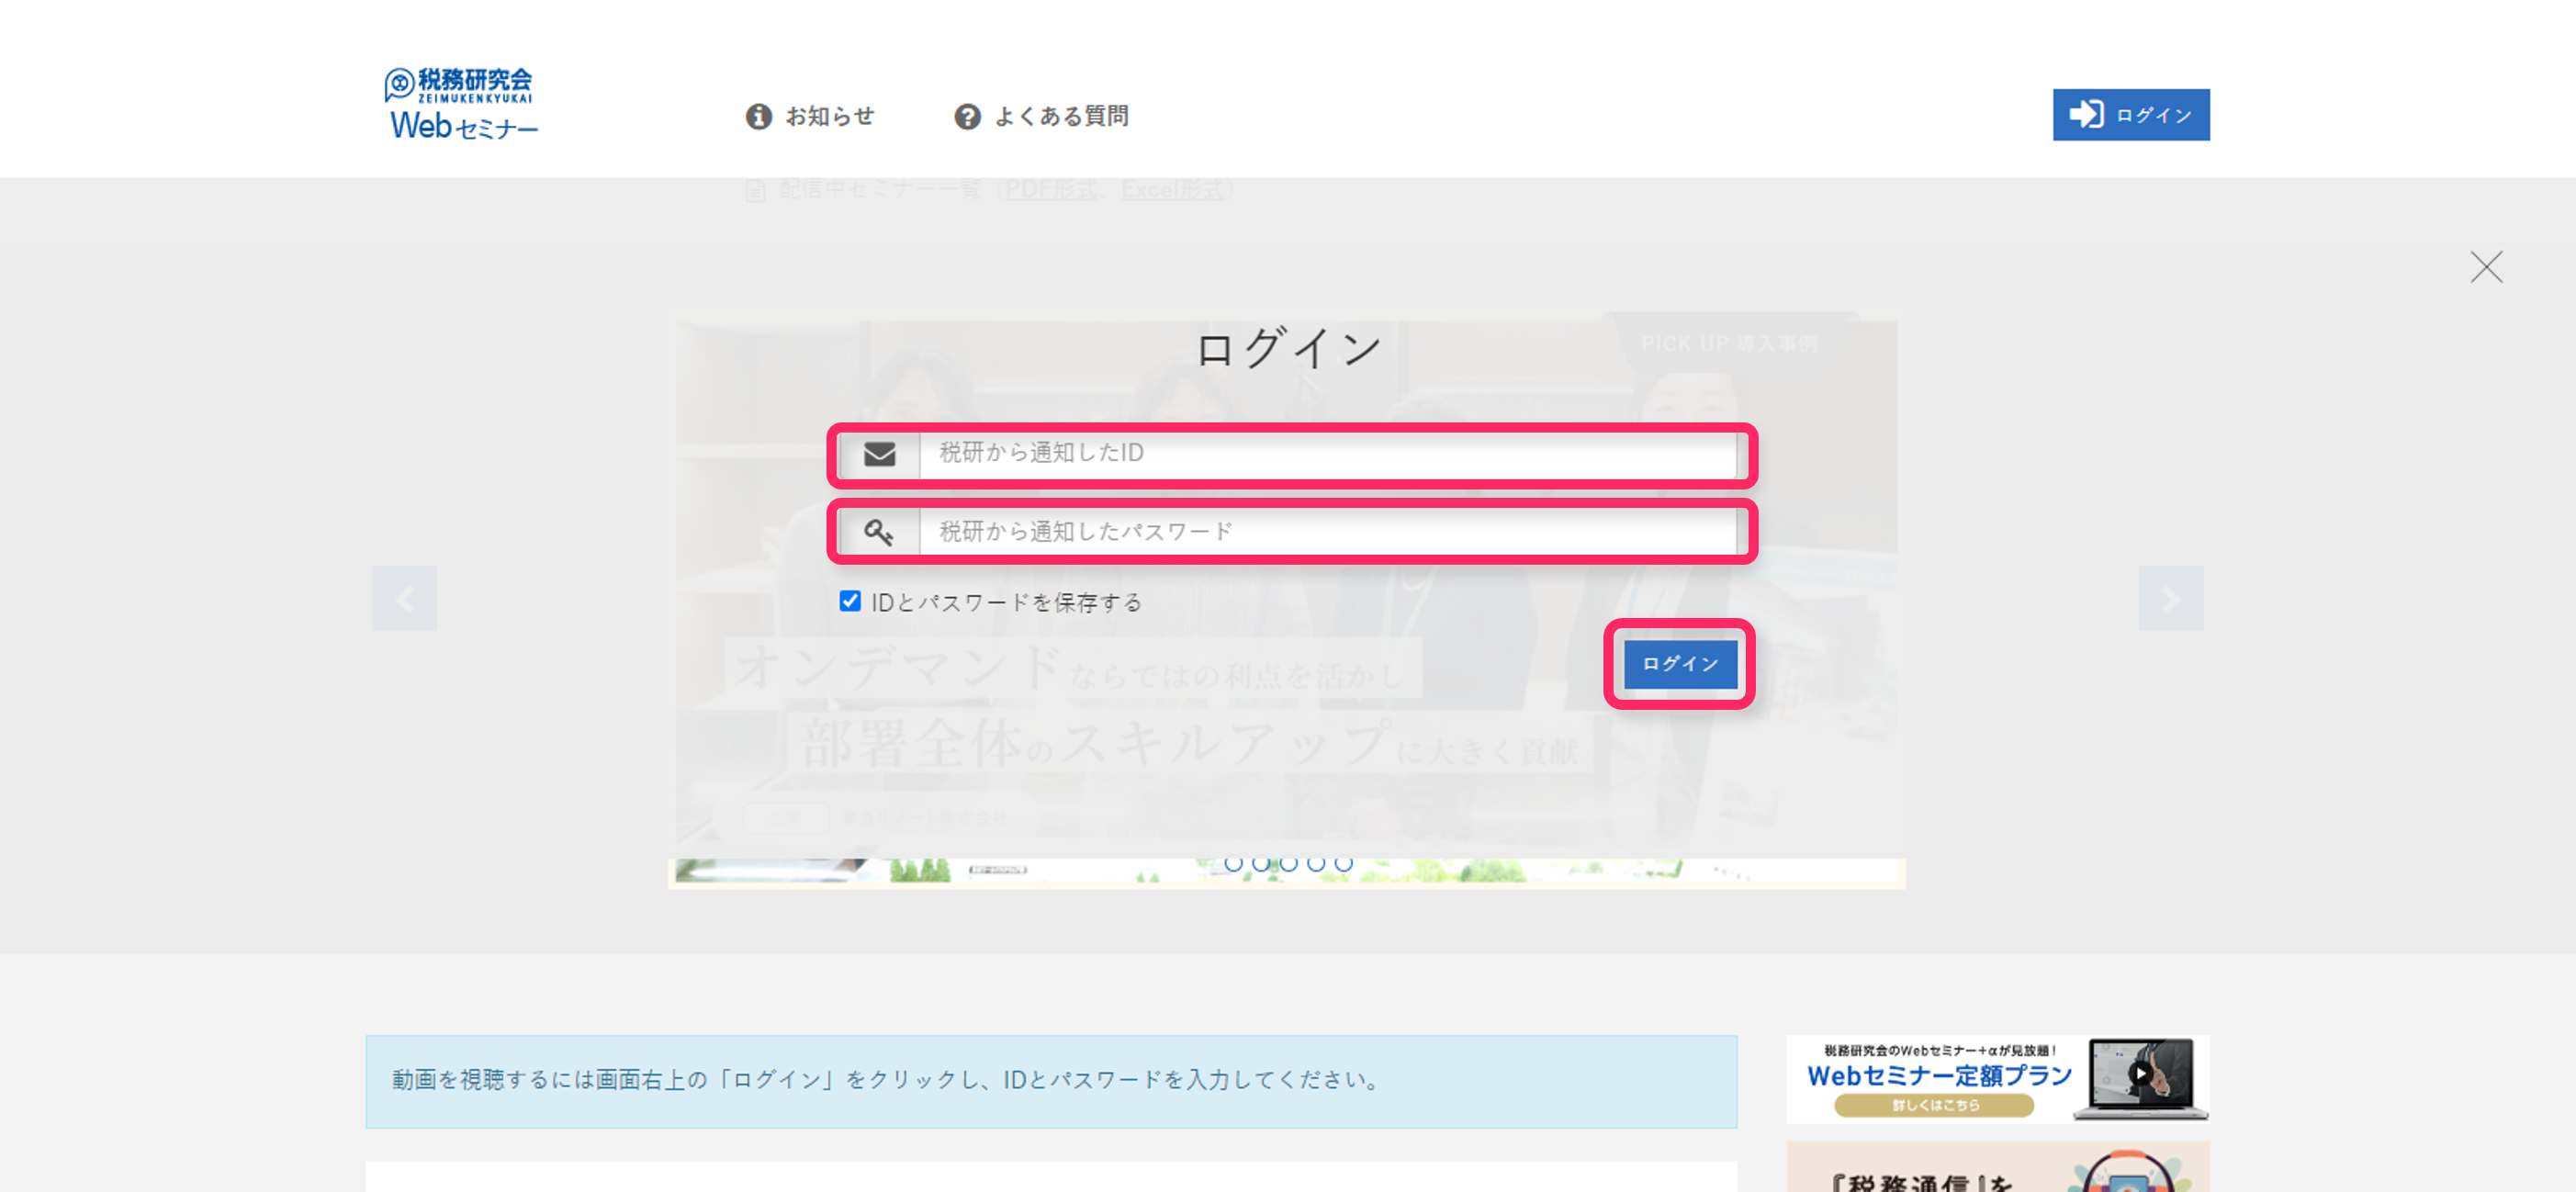Open the PDF形式 seminar list link
Image resolution: width=2576 pixels, height=1192 pixels.
[x=1050, y=189]
